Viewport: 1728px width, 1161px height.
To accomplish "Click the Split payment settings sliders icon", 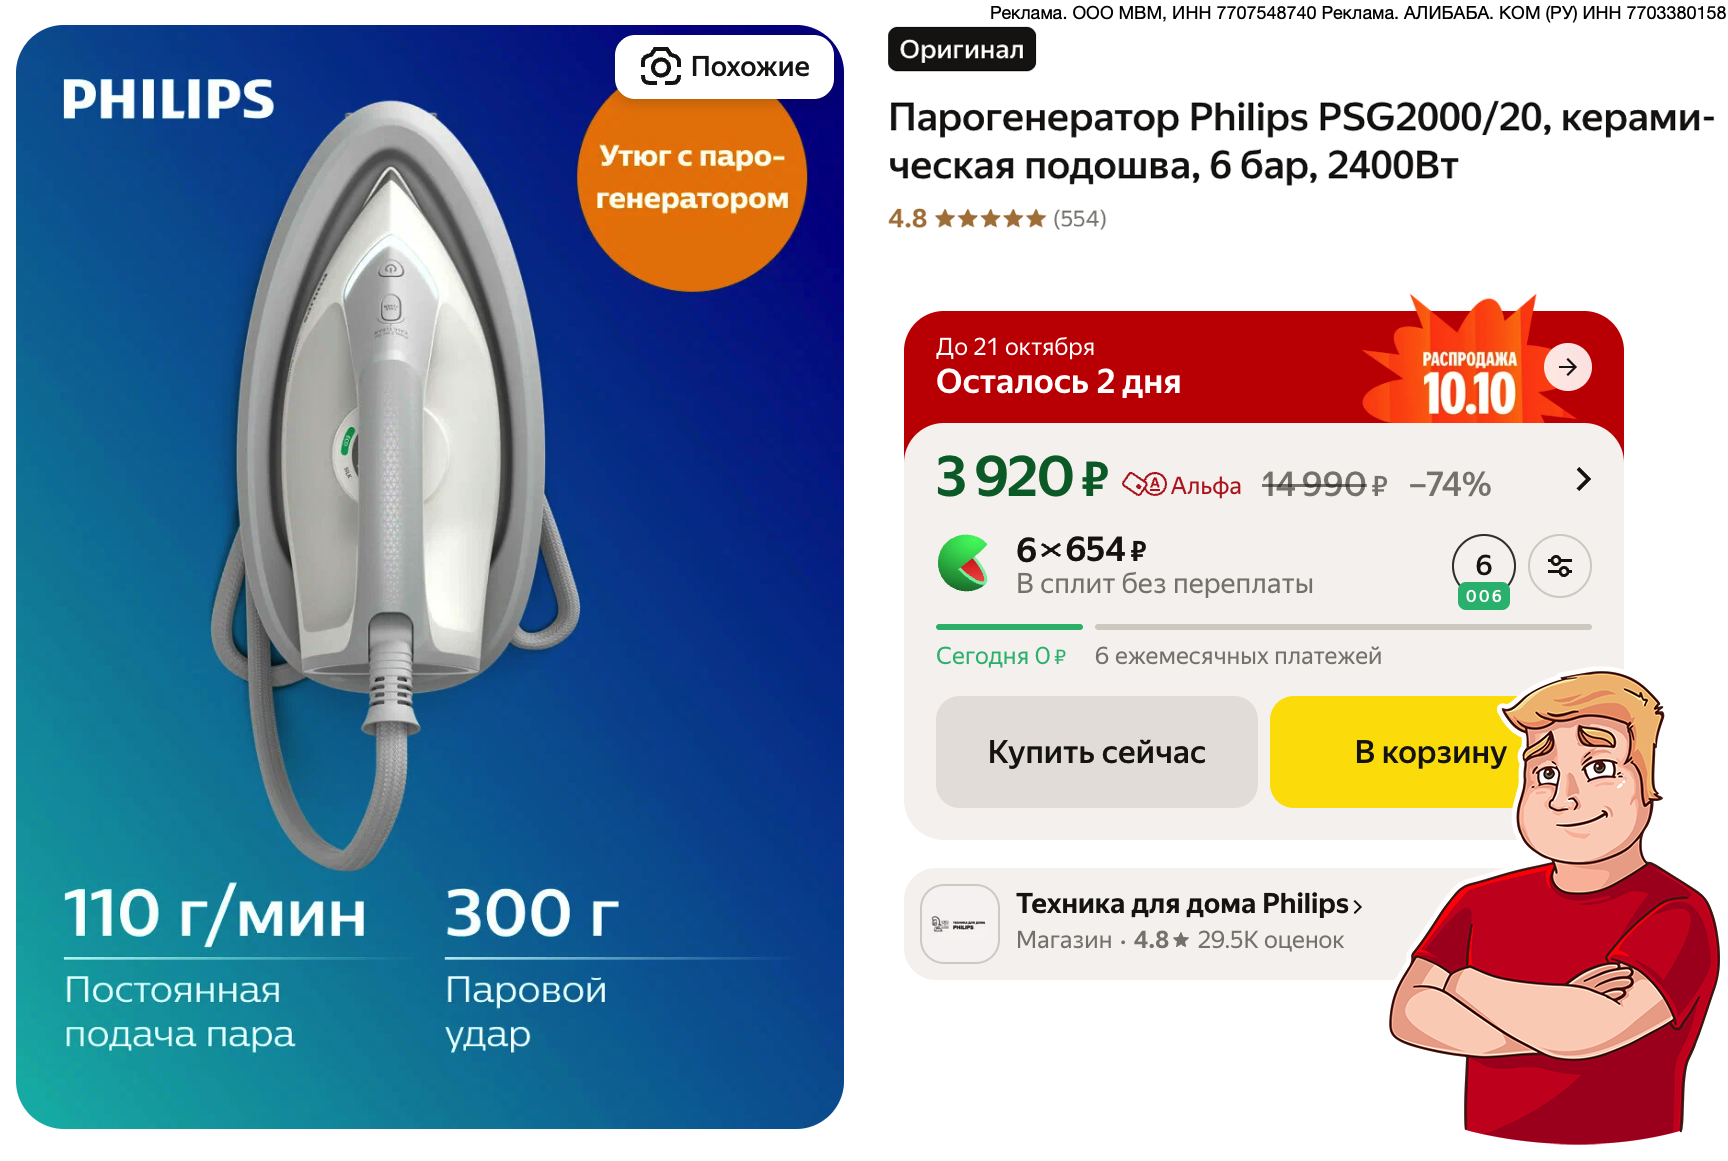I will (x=1559, y=566).
